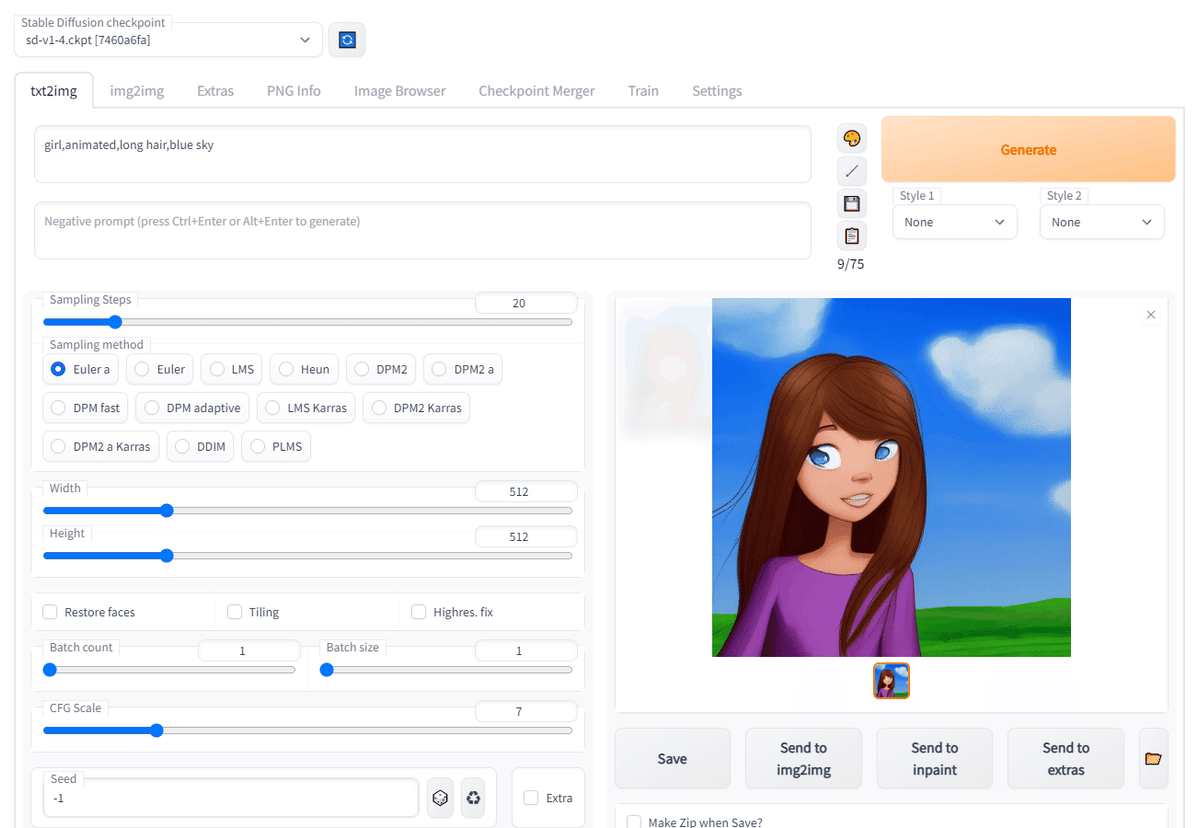Screen dimensions: 1200x828
Task: Open the Style 1 dropdown
Action: (x=954, y=222)
